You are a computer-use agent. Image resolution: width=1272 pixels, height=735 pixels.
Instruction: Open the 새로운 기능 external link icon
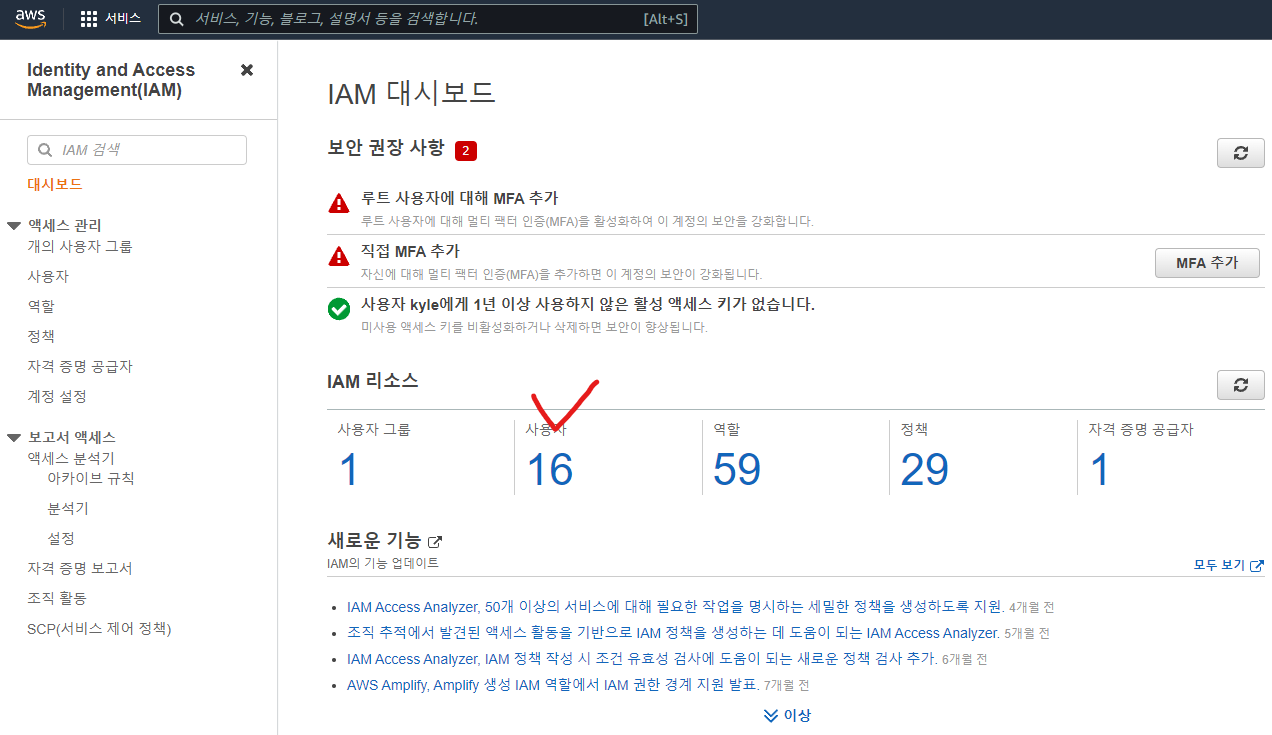pos(435,541)
